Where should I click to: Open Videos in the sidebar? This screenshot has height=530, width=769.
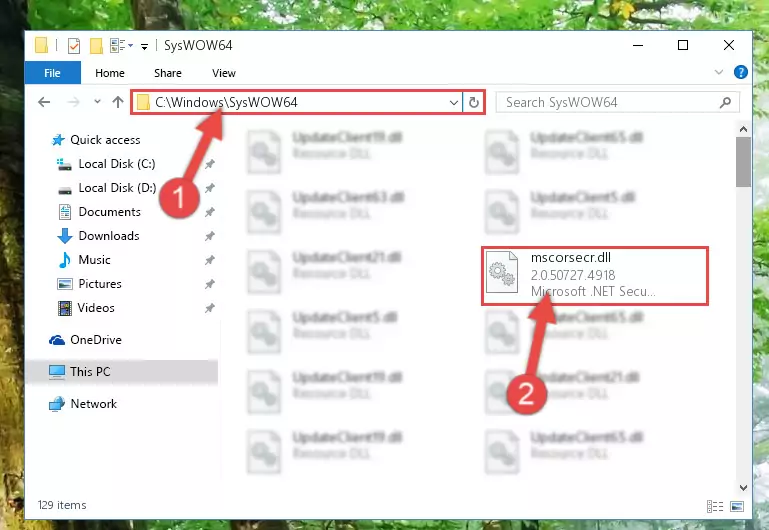(86, 308)
